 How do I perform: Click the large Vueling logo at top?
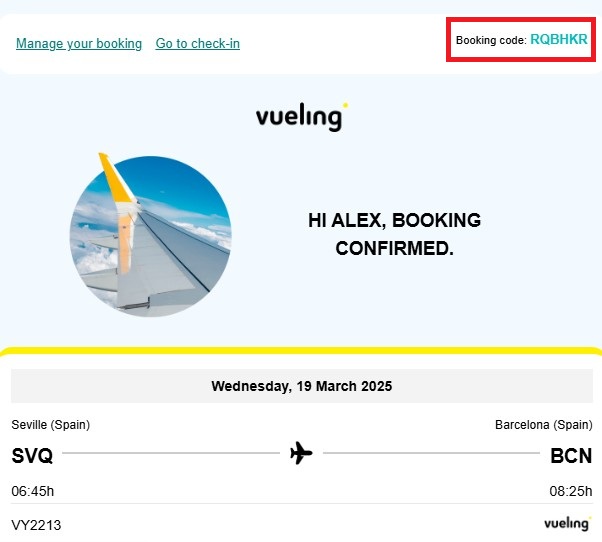[300, 117]
